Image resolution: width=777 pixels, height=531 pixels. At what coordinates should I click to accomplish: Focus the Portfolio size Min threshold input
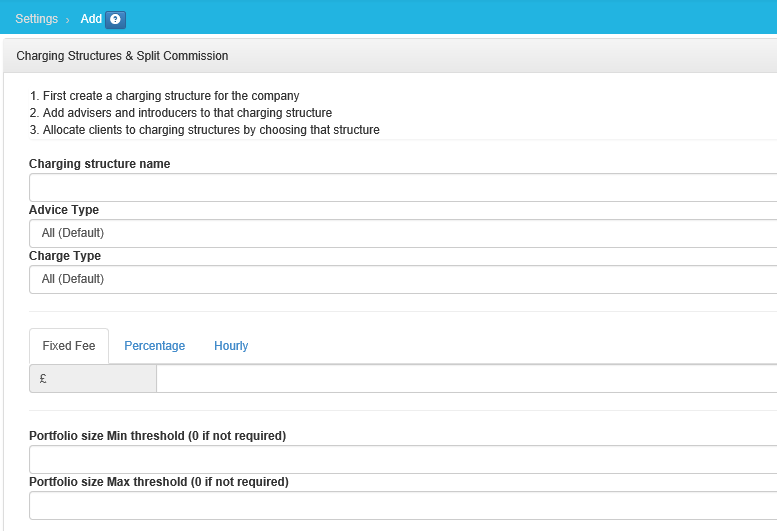(402, 459)
